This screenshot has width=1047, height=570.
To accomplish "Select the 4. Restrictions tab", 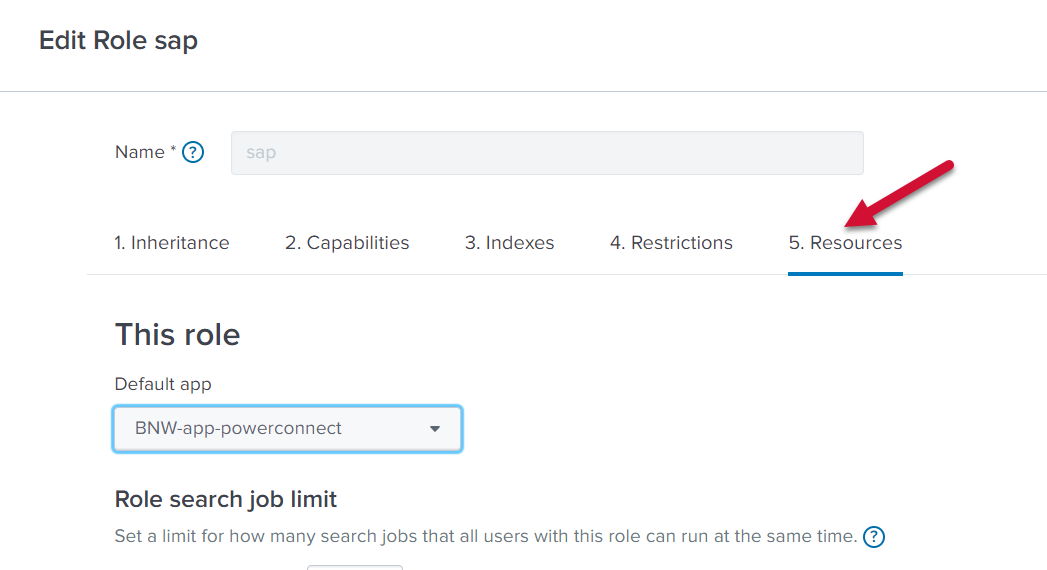I will tap(671, 243).
